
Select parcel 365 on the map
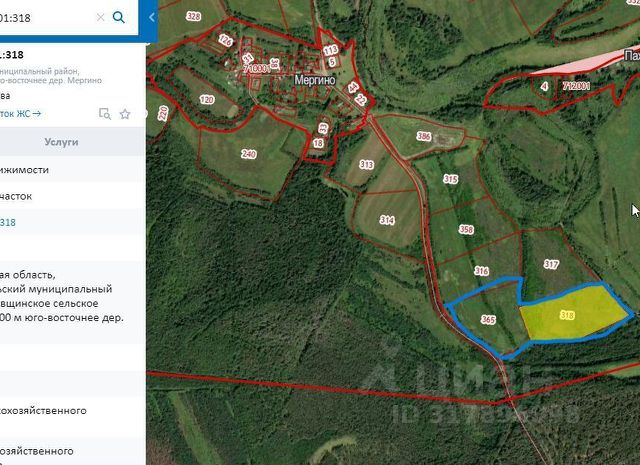tap(488, 319)
